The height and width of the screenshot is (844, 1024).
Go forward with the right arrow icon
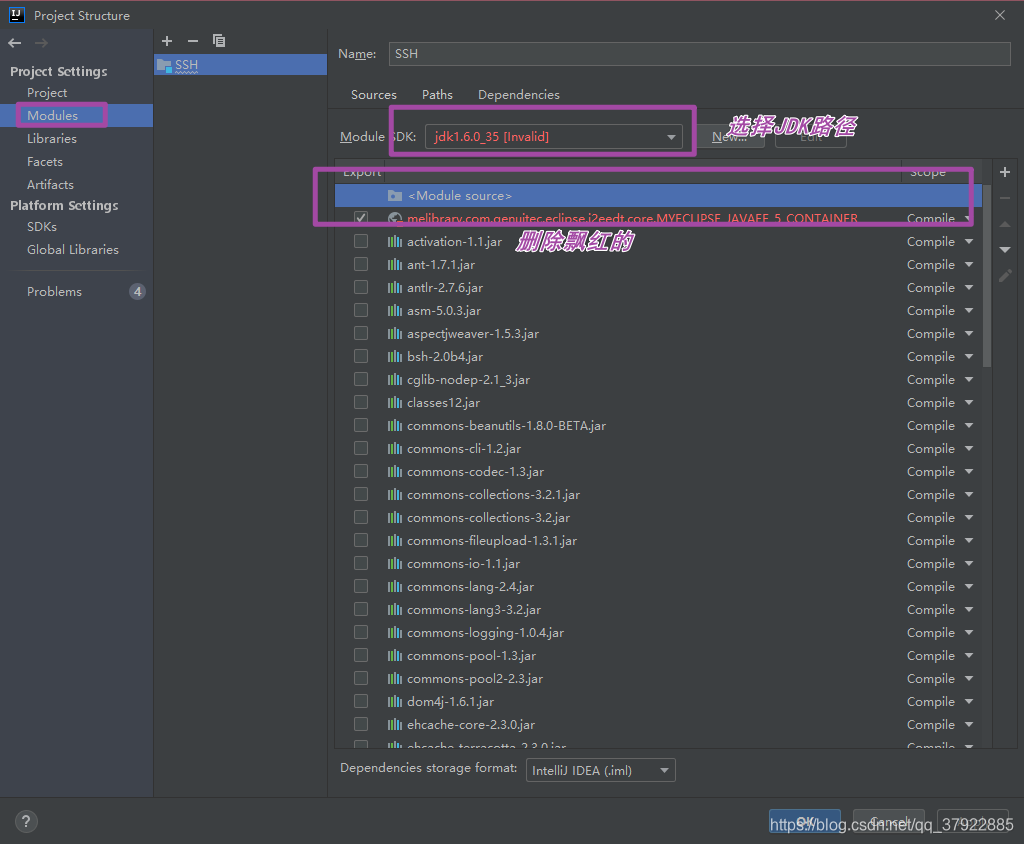pyautogui.click(x=41, y=43)
